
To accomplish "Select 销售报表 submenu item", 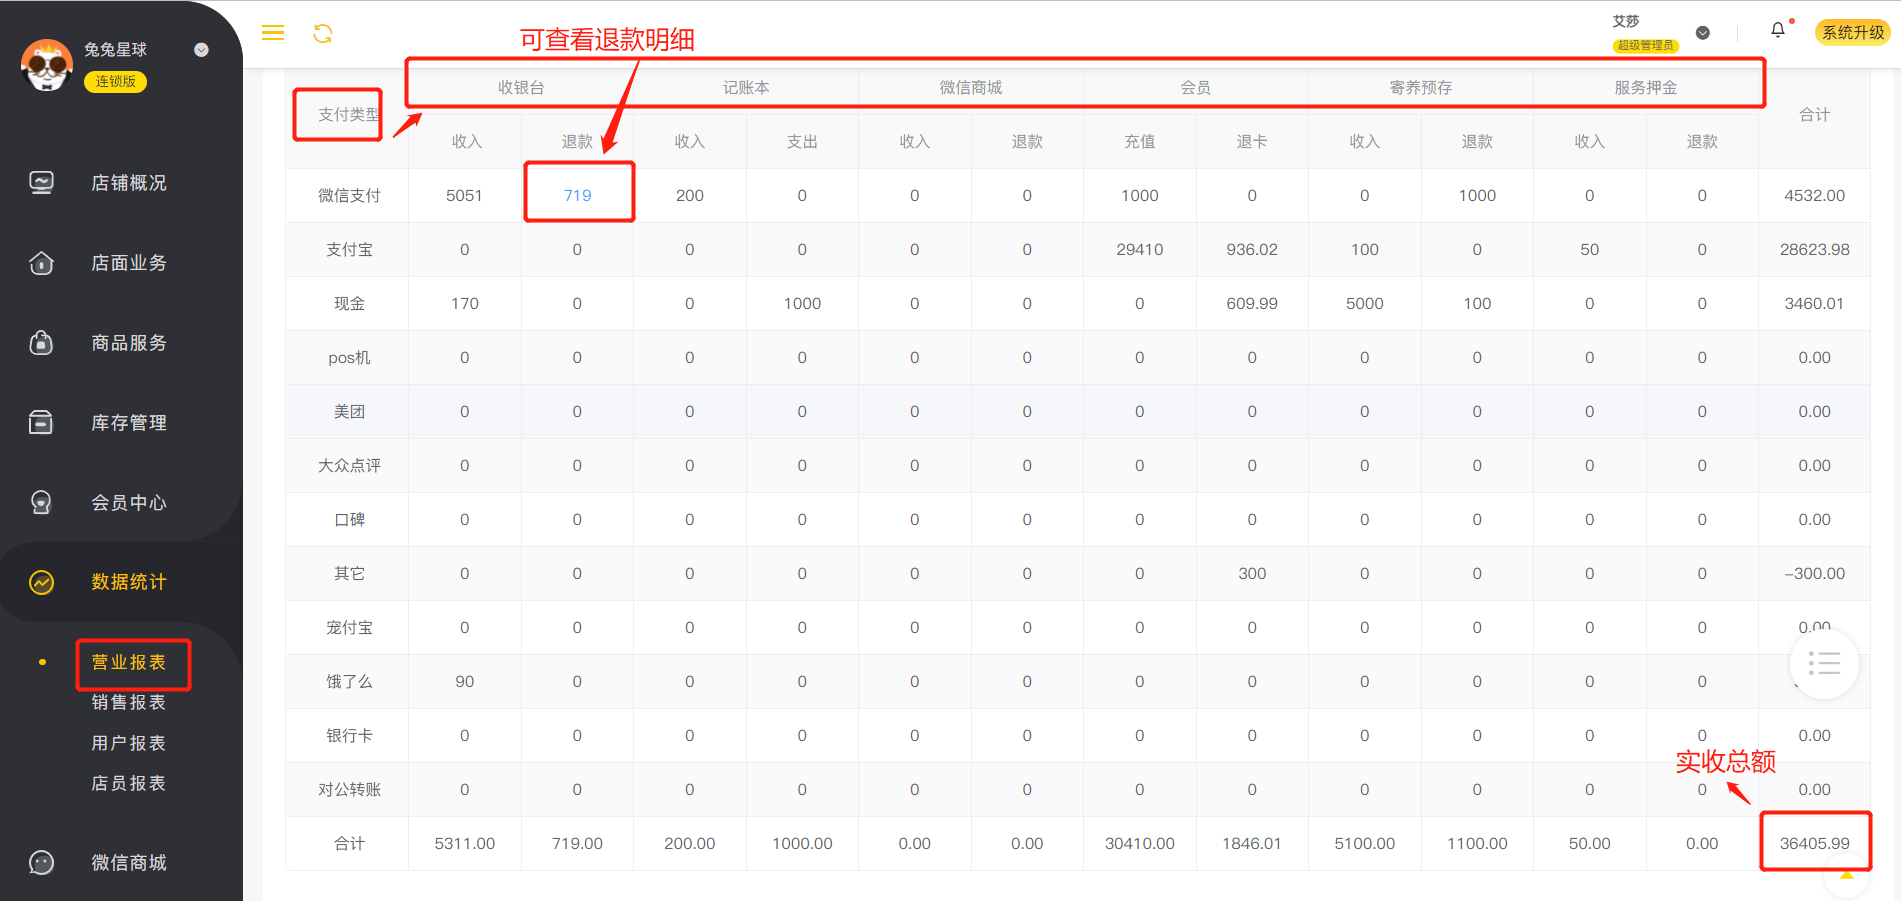I will click(x=129, y=702).
